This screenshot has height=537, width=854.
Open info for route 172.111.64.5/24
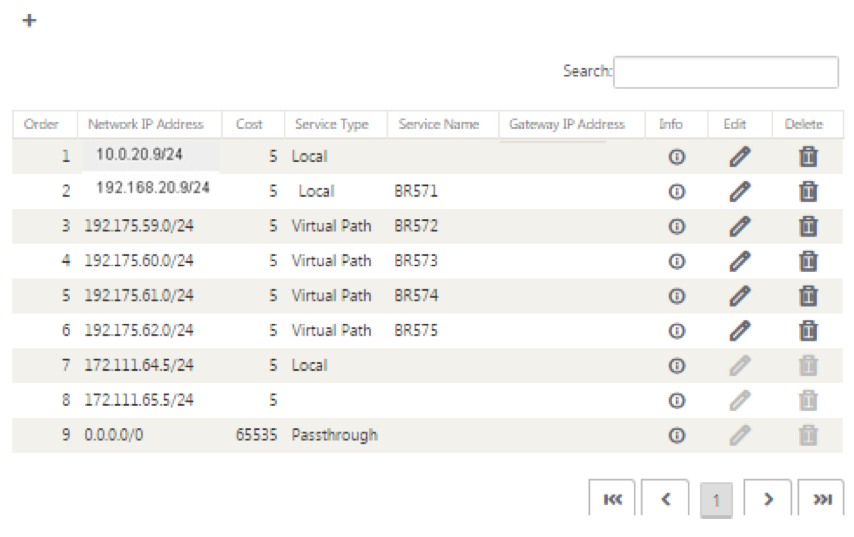(676, 366)
